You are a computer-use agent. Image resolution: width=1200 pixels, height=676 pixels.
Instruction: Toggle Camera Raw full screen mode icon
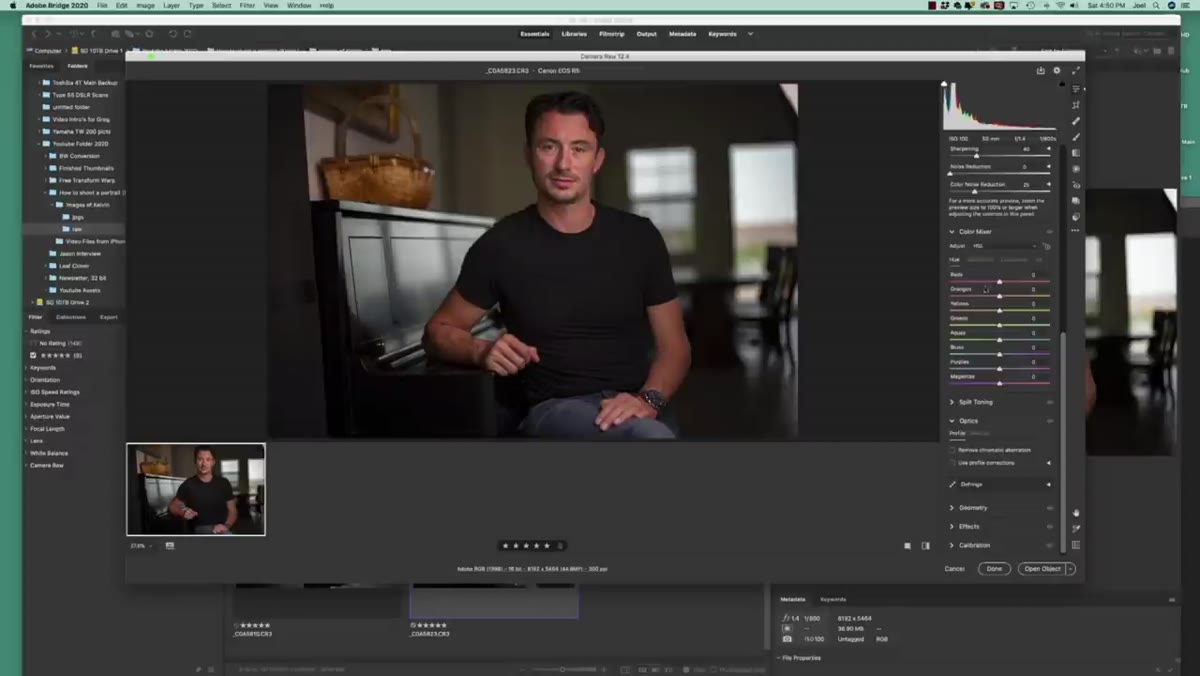pos(1076,70)
